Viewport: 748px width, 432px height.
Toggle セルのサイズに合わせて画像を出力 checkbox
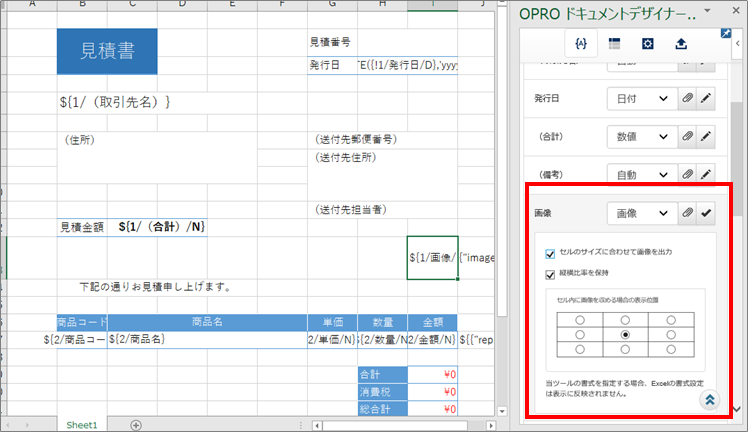[x=551, y=253]
